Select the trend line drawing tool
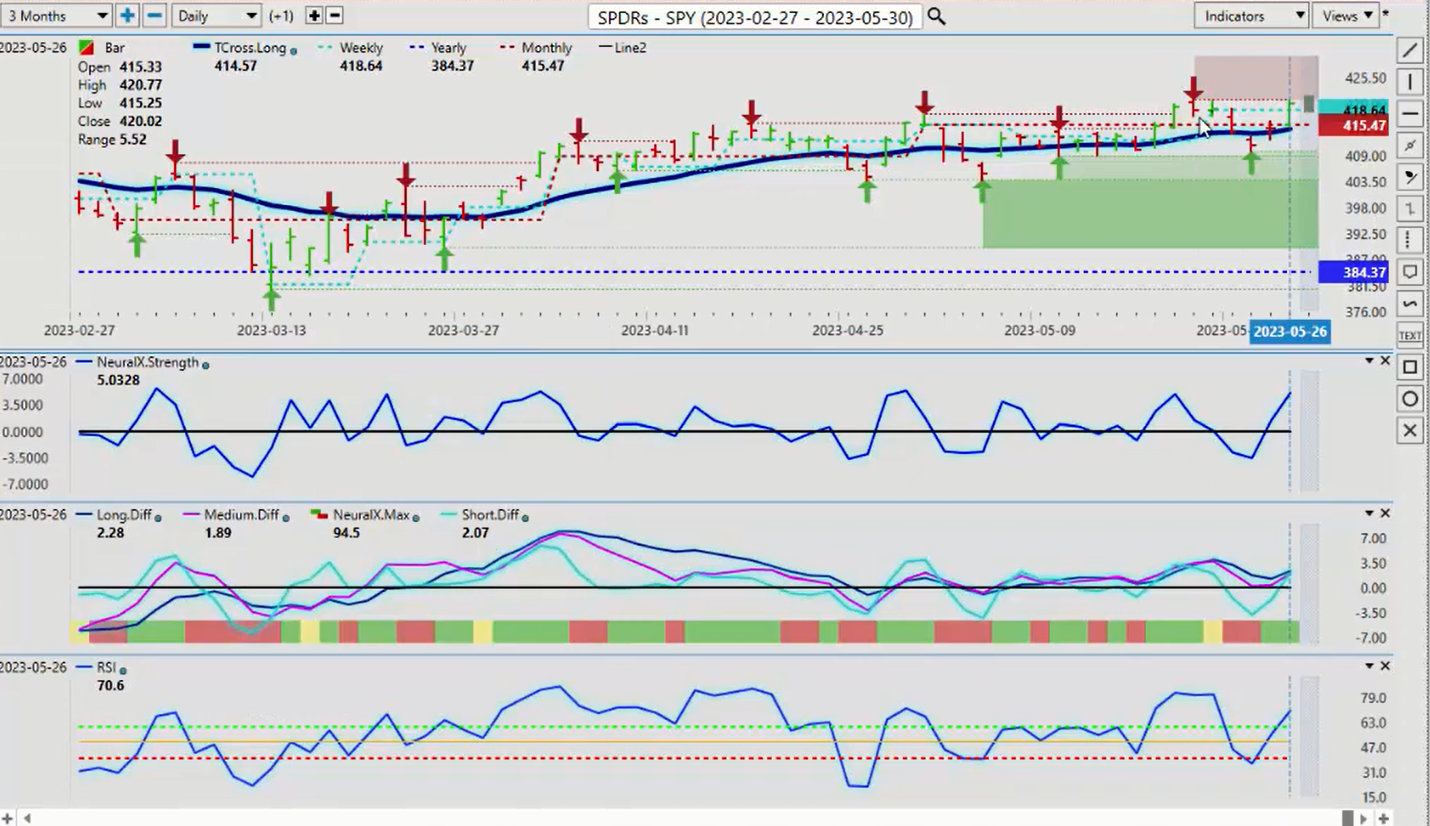This screenshot has height=826, width=1430. [1409, 50]
